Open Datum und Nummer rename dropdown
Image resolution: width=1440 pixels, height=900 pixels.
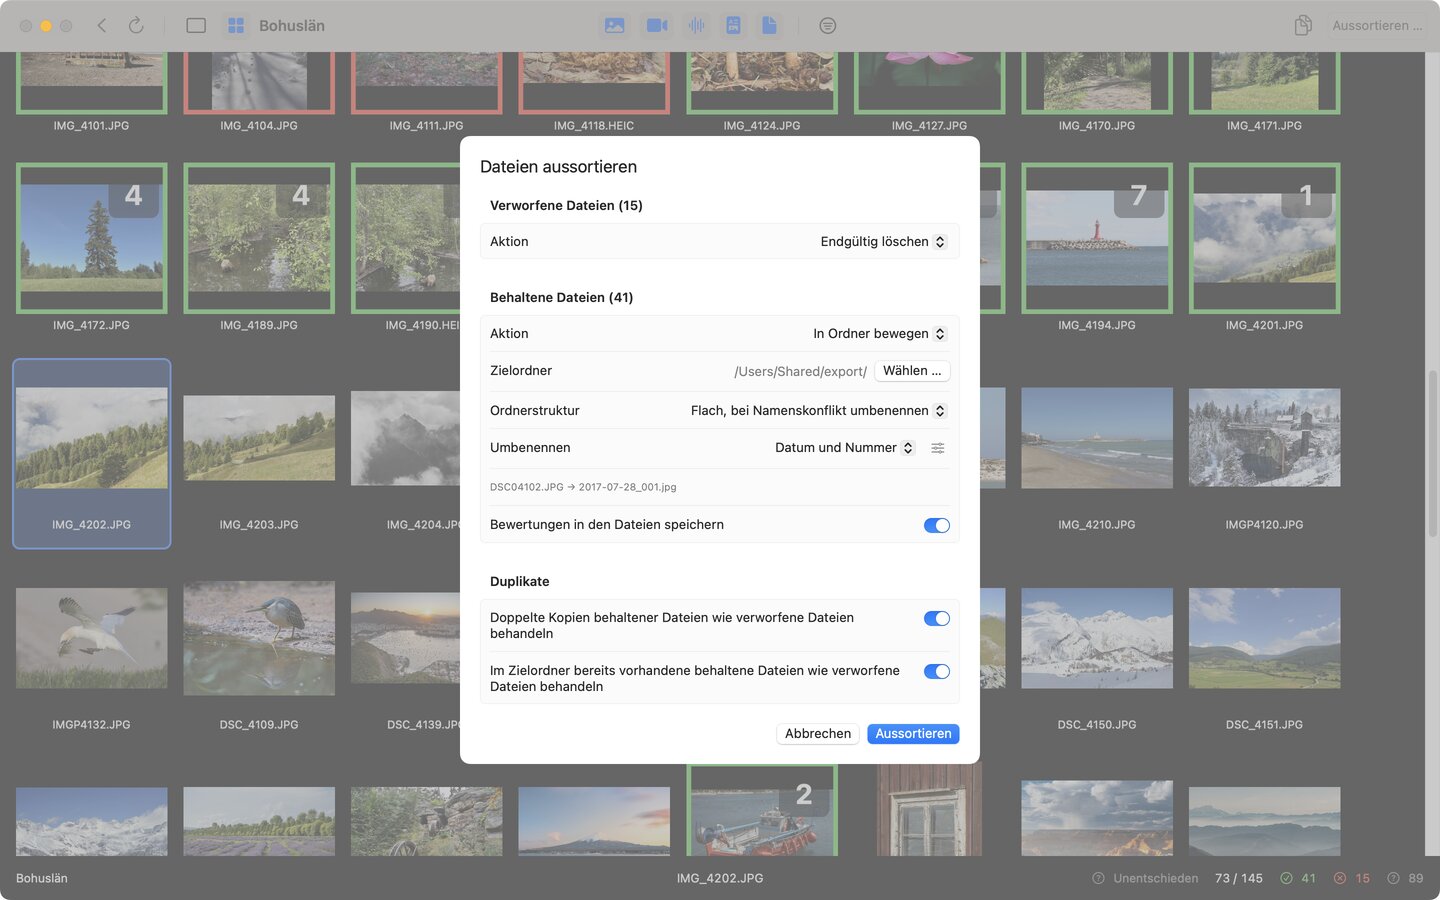(x=844, y=448)
